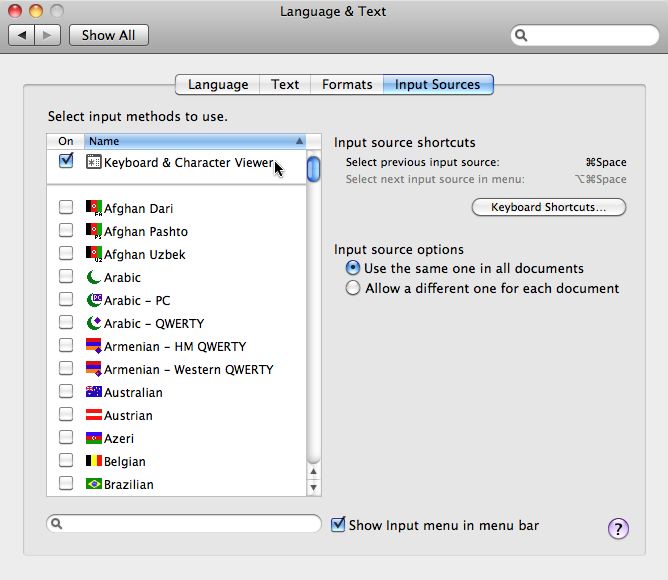Screen dimensions: 668x580
Task: Click the Brazilian flag icon
Action: 94,485
